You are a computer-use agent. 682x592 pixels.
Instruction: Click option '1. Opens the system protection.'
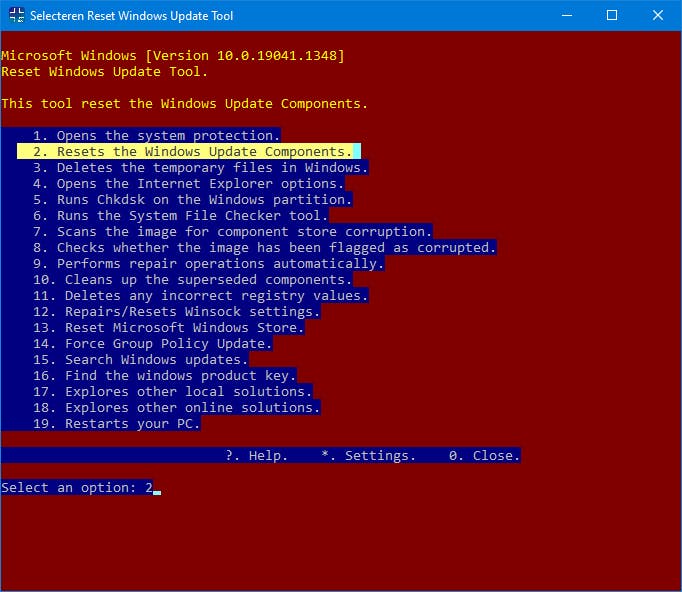pos(157,136)
